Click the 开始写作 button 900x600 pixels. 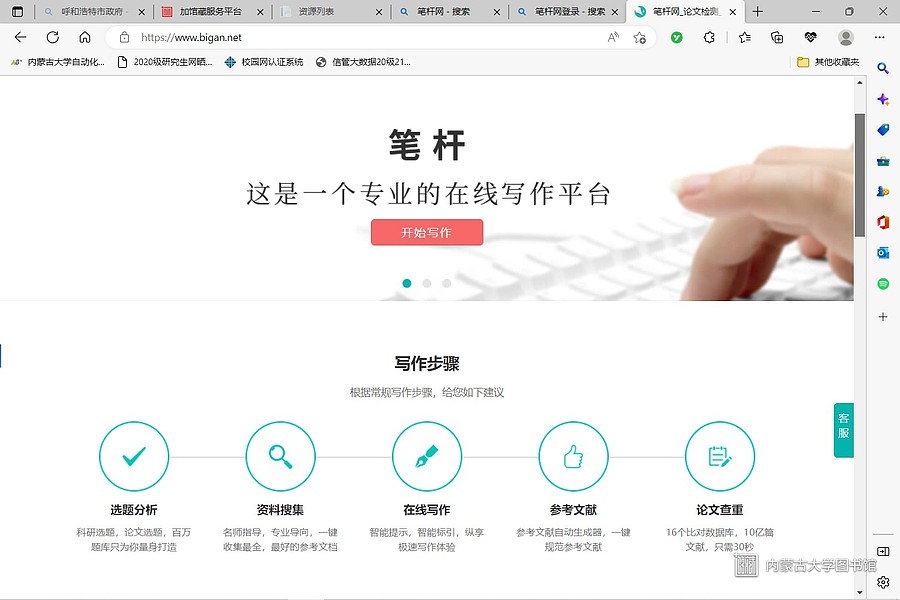pyautogui.click(x=426, y=232)
